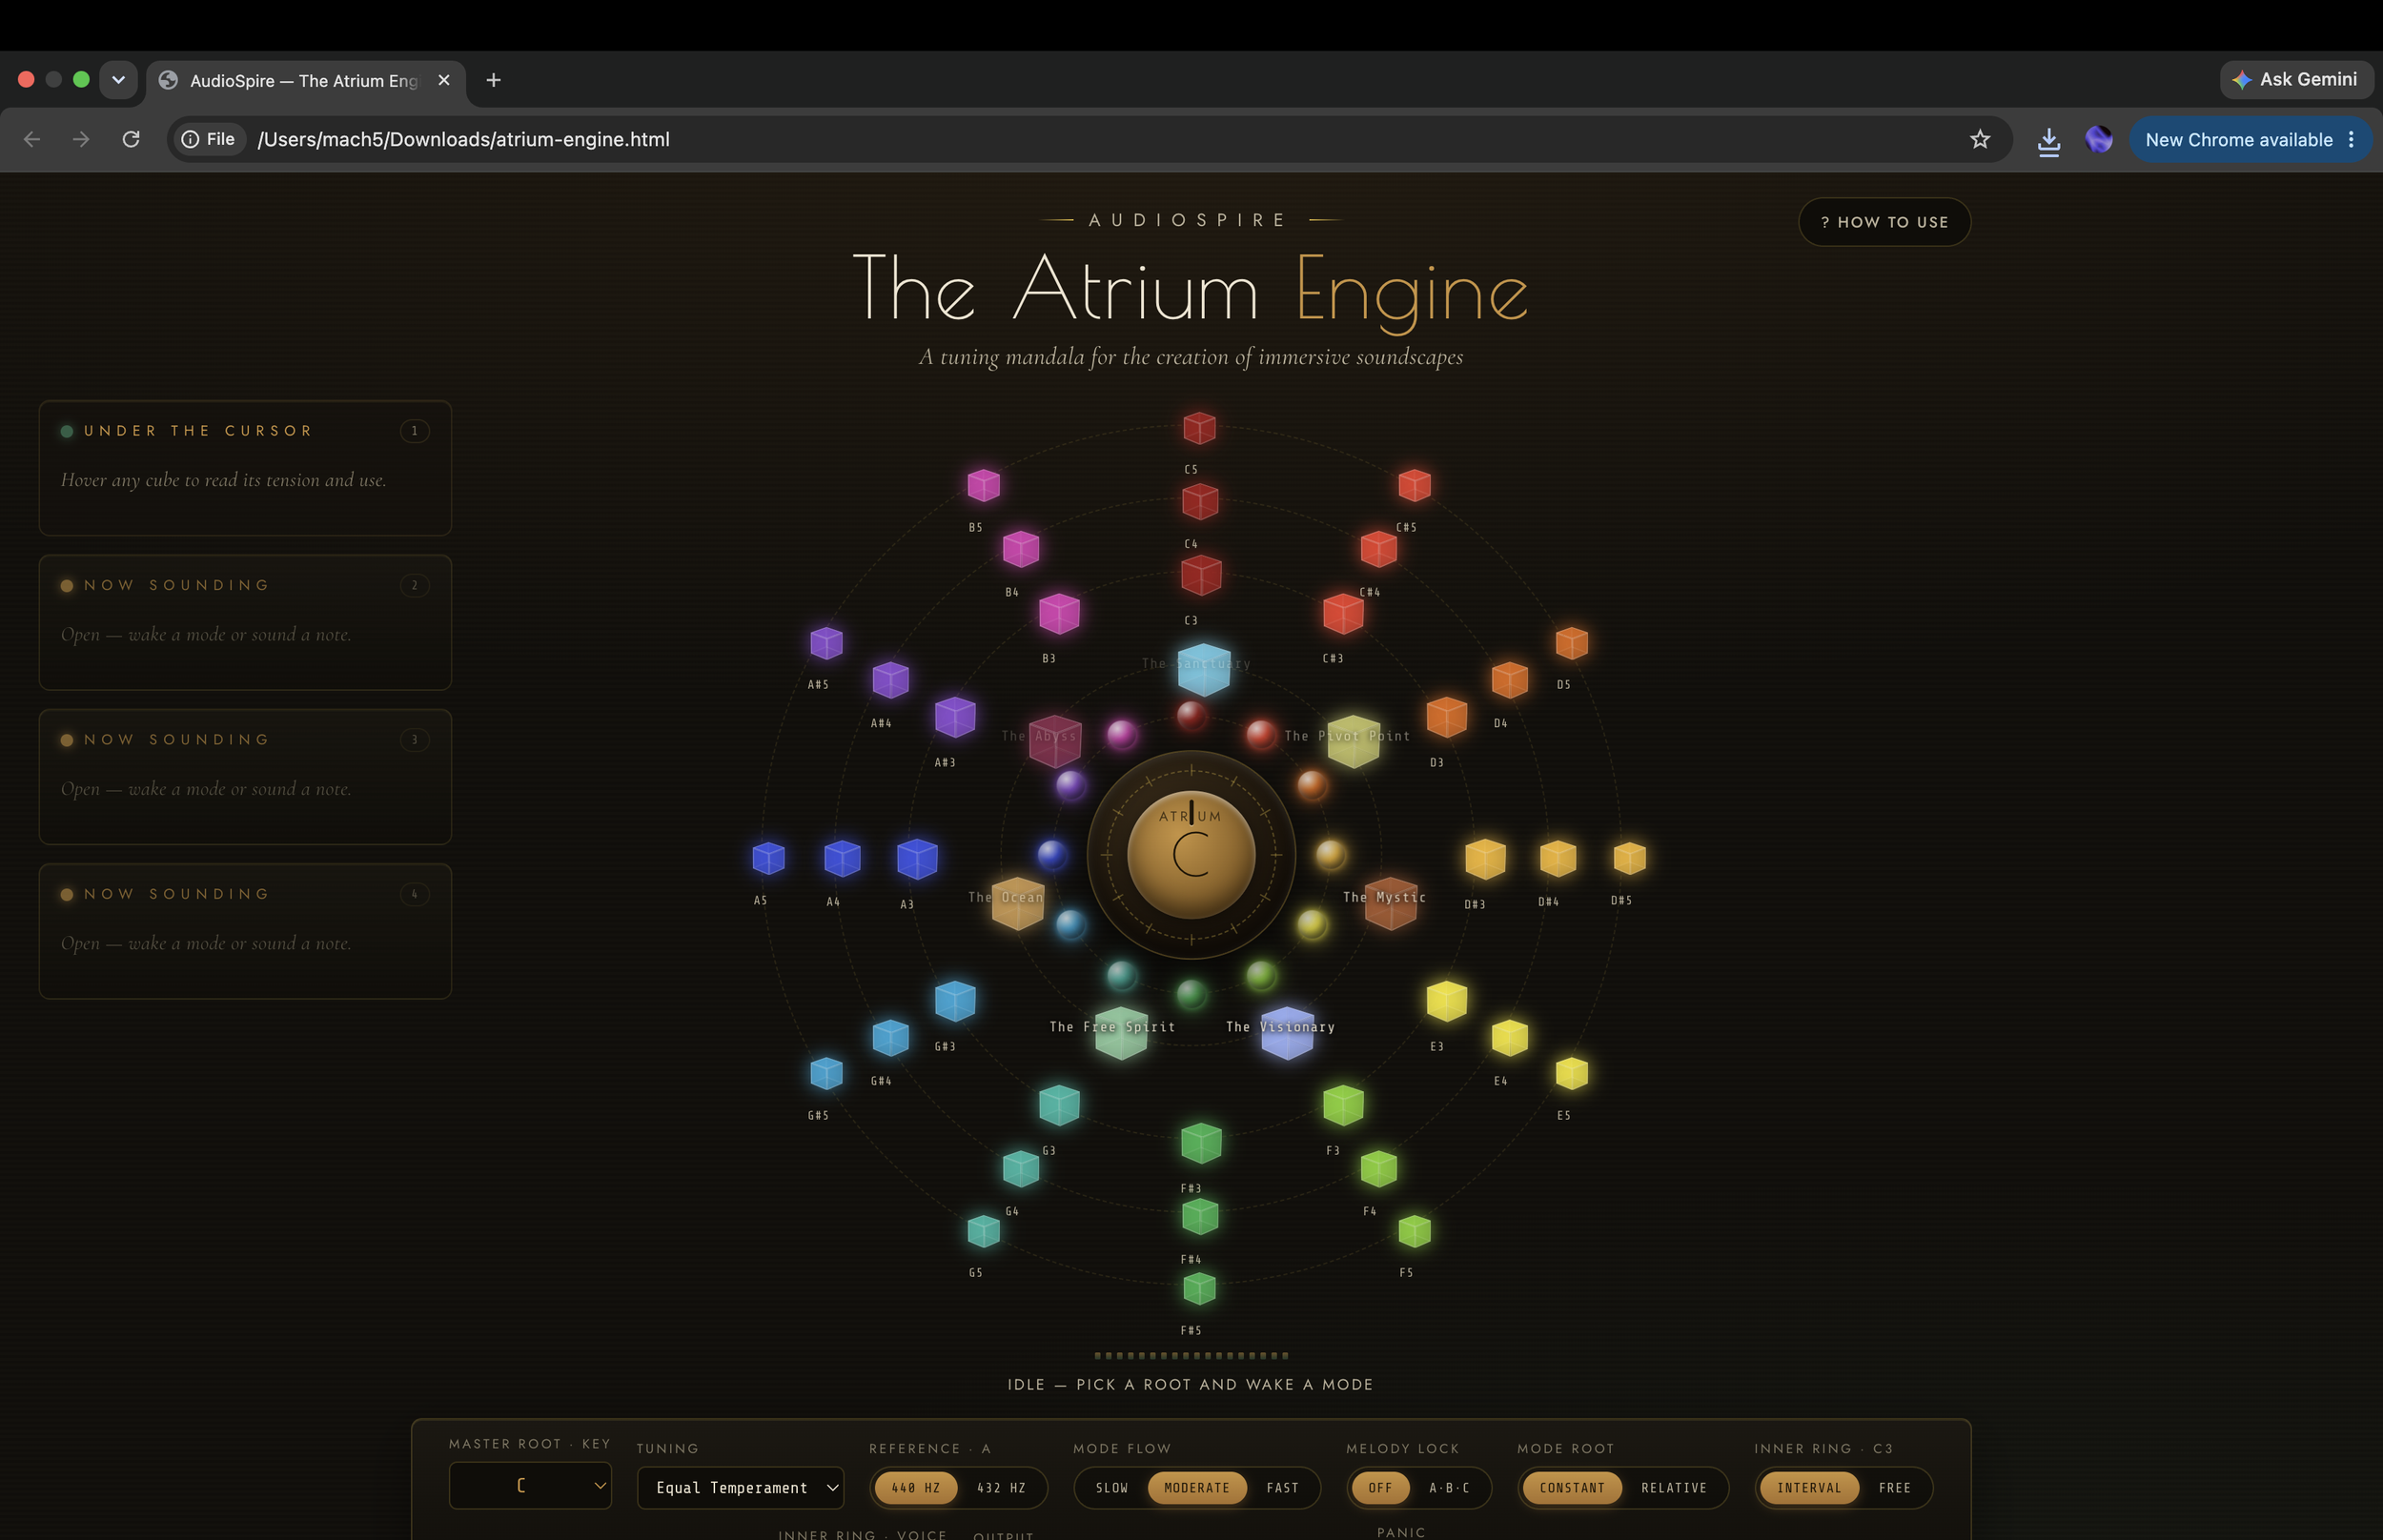Click the teal inner-ring sphere
This screenshot has width=2383, height=1540.
click(x=1121, y=975)
